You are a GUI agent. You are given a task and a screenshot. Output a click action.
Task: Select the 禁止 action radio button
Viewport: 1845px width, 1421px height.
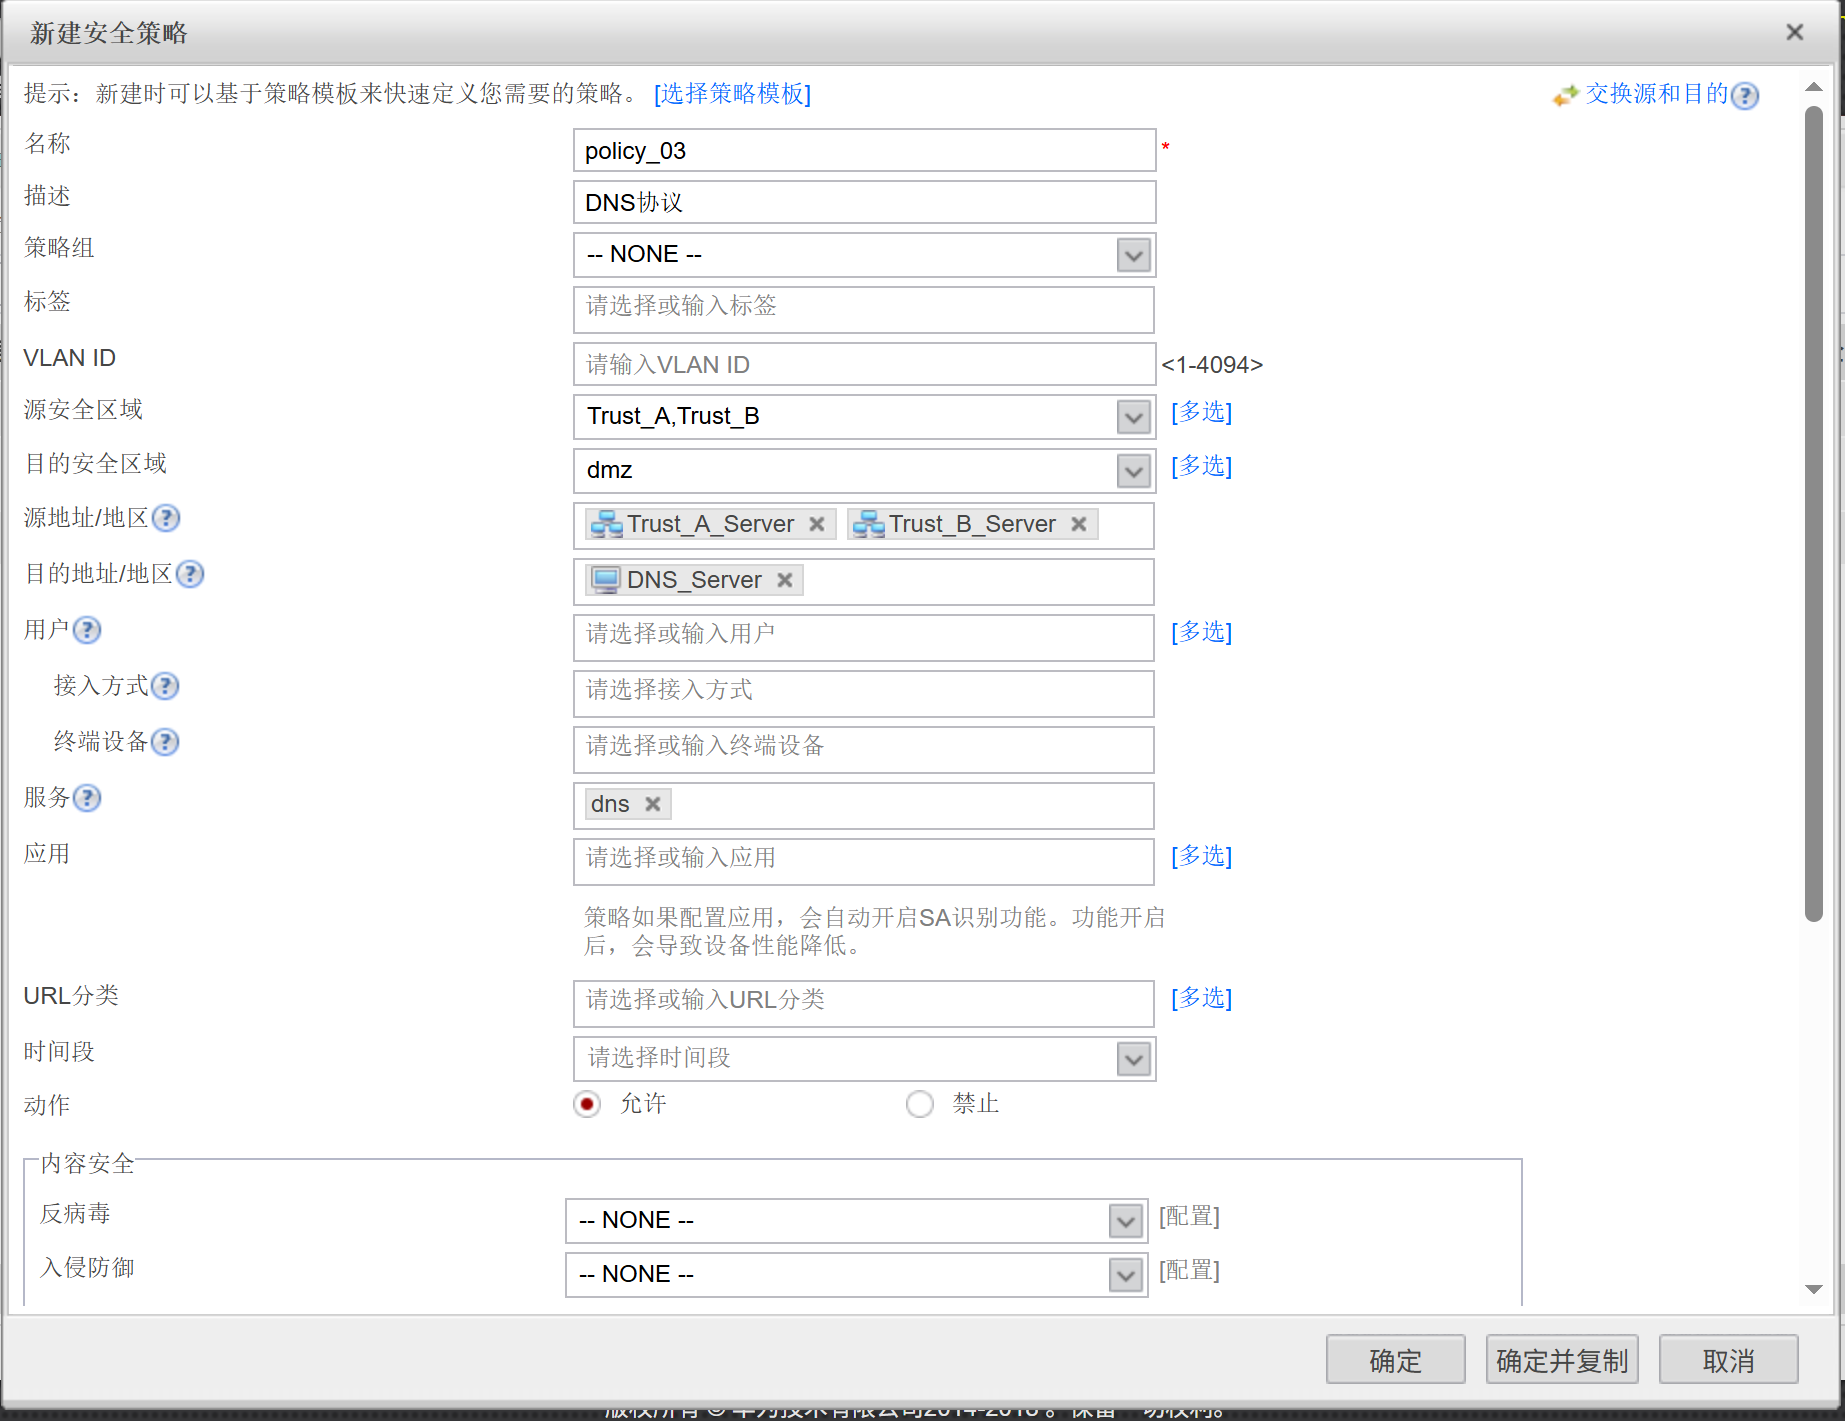[920, 1104]
